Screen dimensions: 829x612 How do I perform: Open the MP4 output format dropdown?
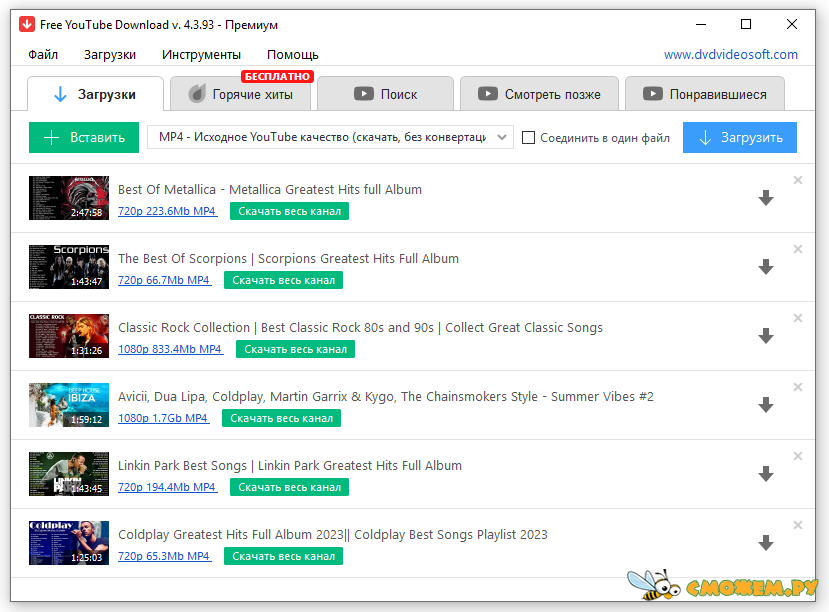pyautogui.click(x=330, y=137)
